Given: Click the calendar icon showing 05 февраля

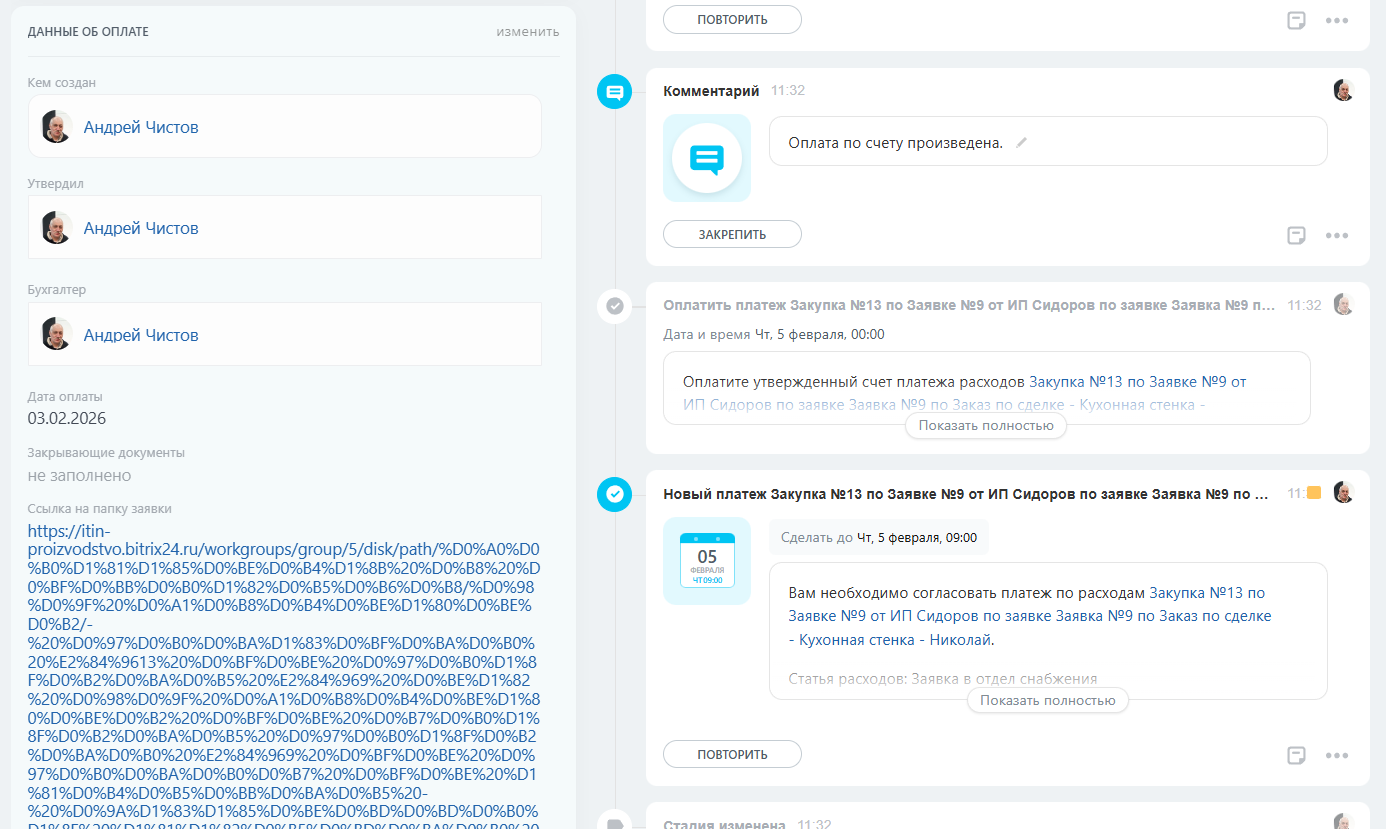Looking at the screenshot, I should click(707, 560).
